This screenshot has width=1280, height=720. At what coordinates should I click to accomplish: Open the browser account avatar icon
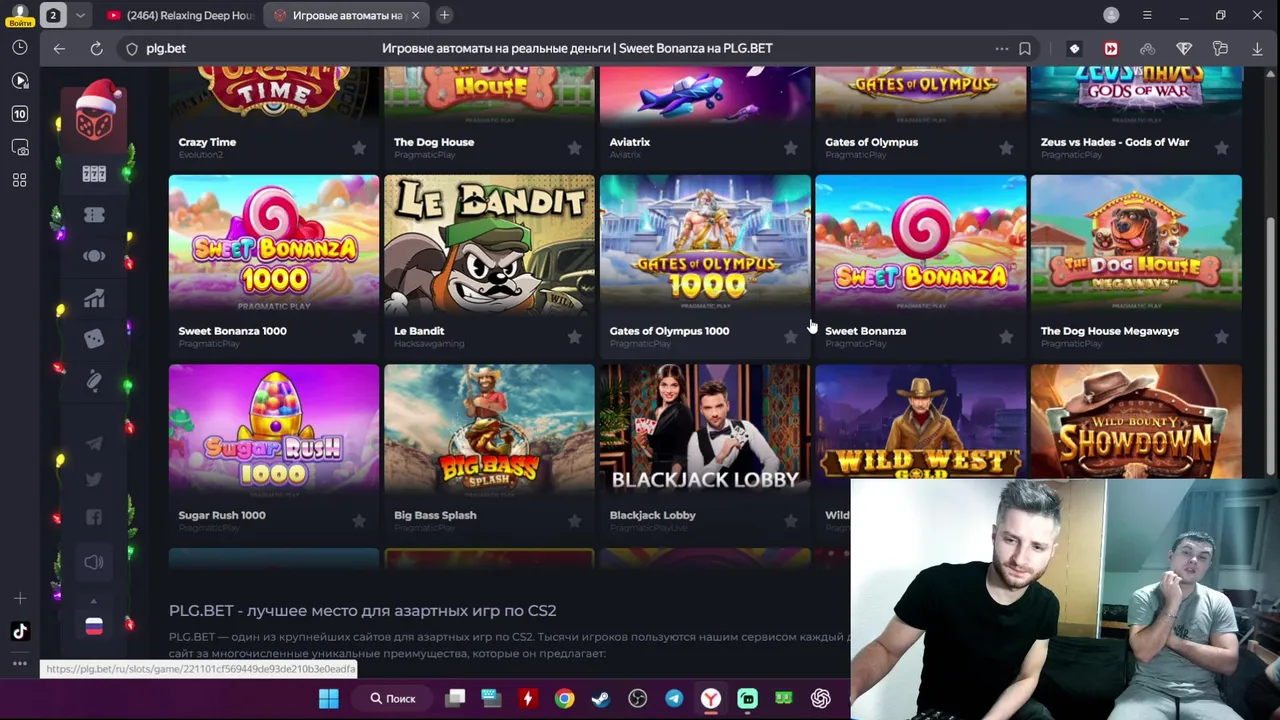point(1111,15)
